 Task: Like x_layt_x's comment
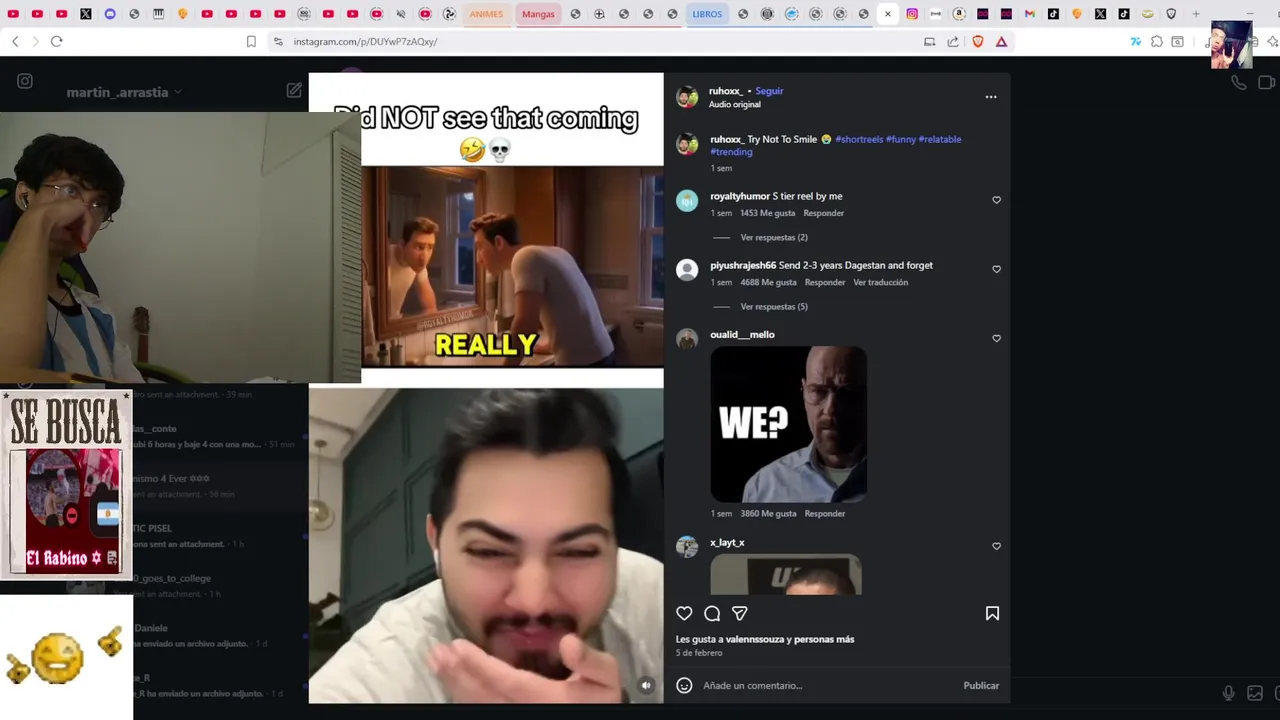click(x=996, y=546)
